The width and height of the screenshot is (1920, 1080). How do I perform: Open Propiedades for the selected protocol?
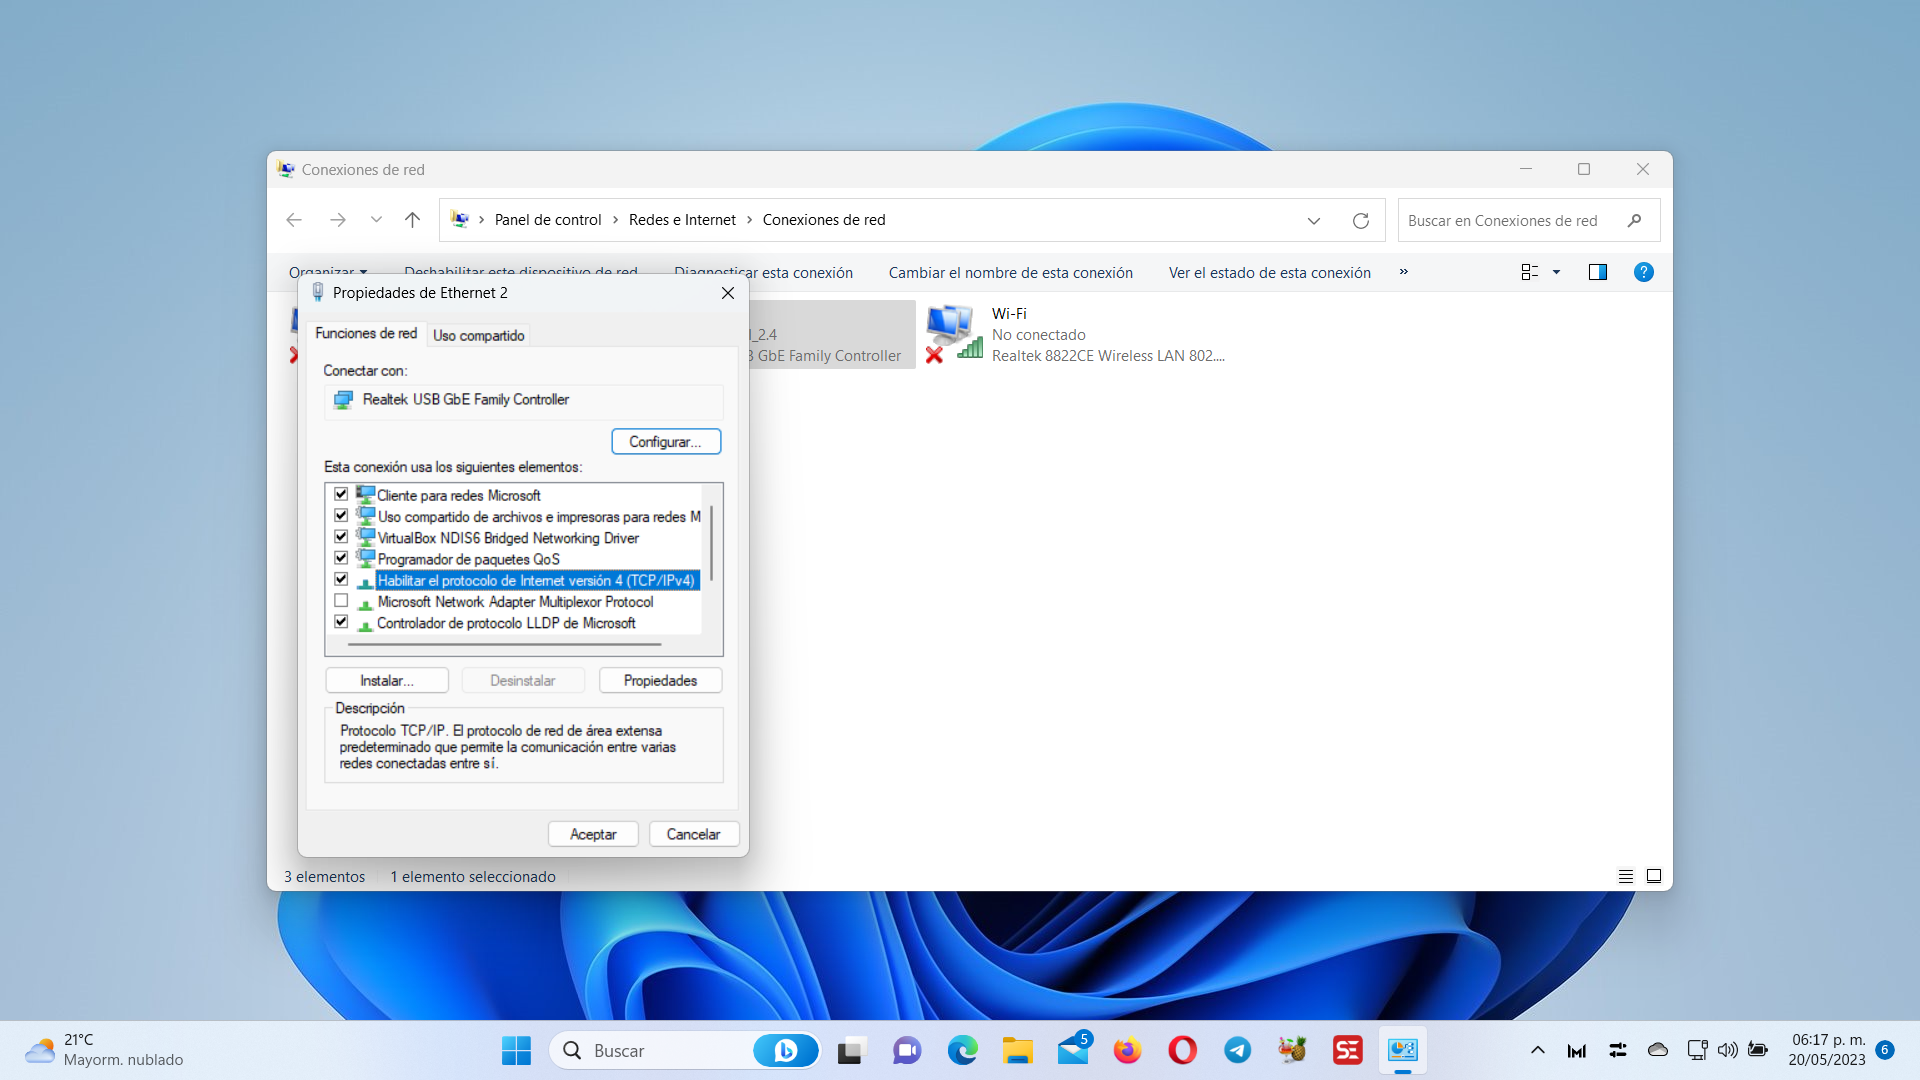coord(660,680)
